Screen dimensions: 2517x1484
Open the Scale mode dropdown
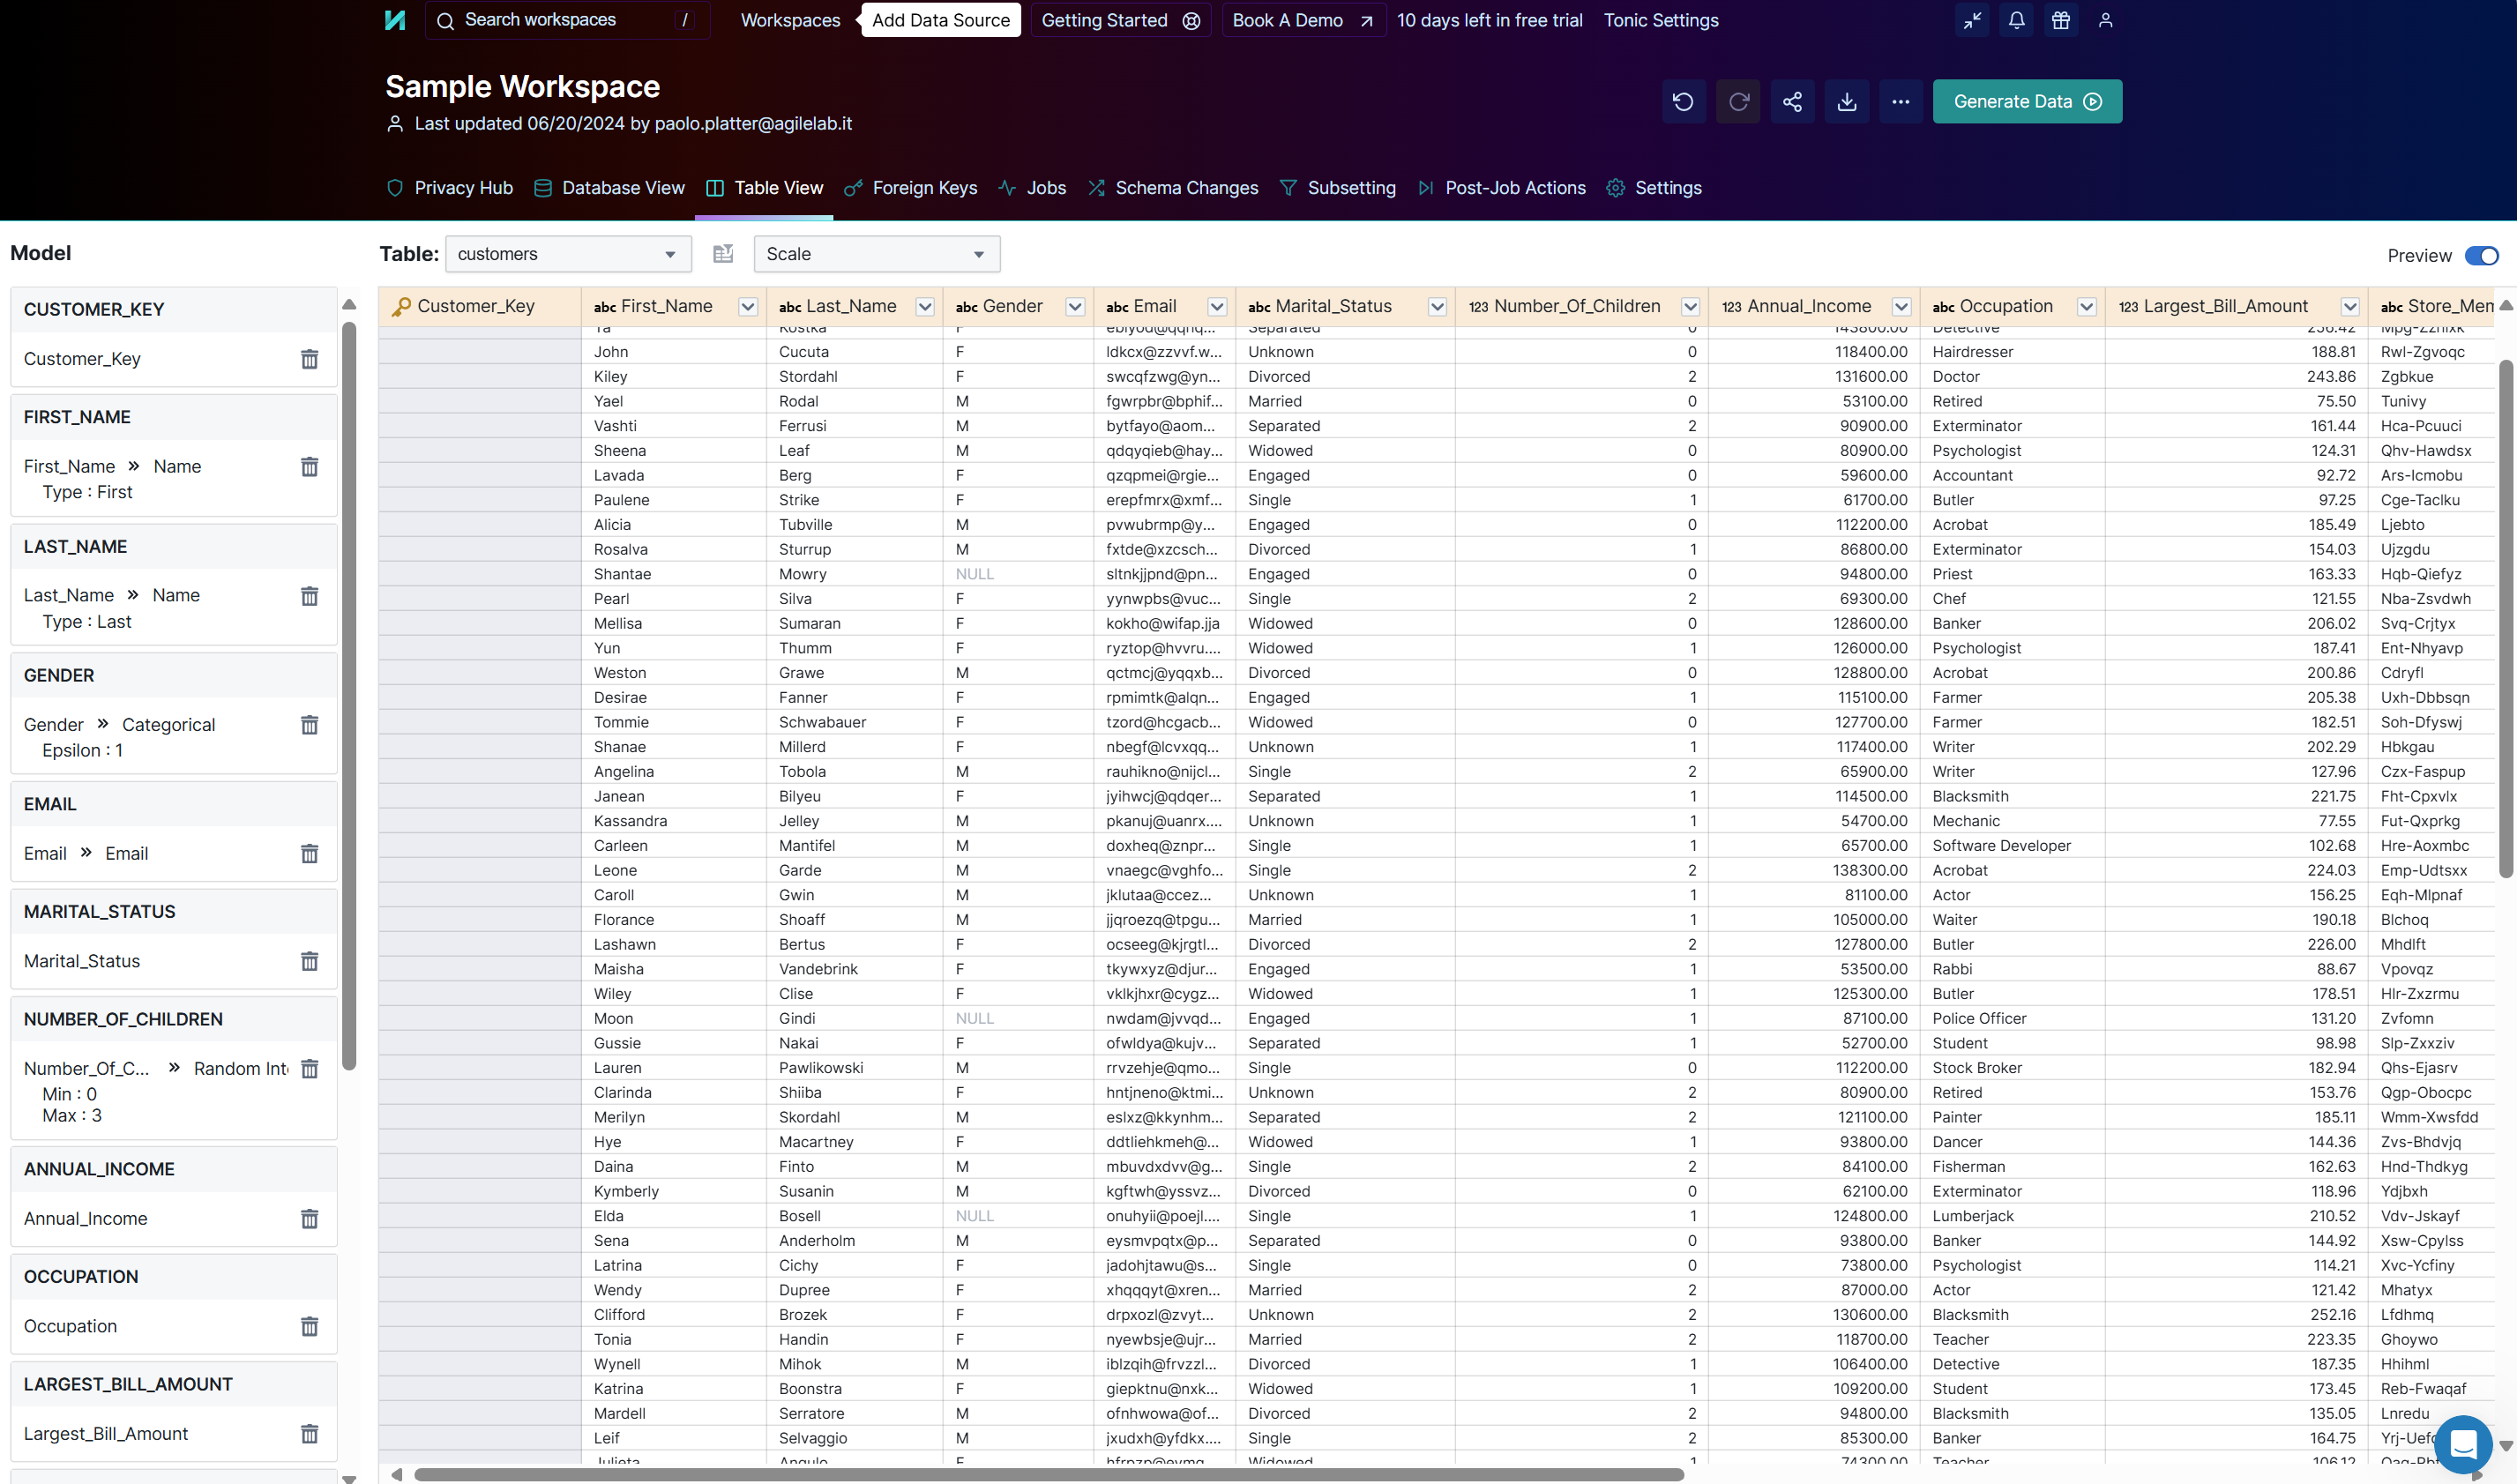(877, 254)
